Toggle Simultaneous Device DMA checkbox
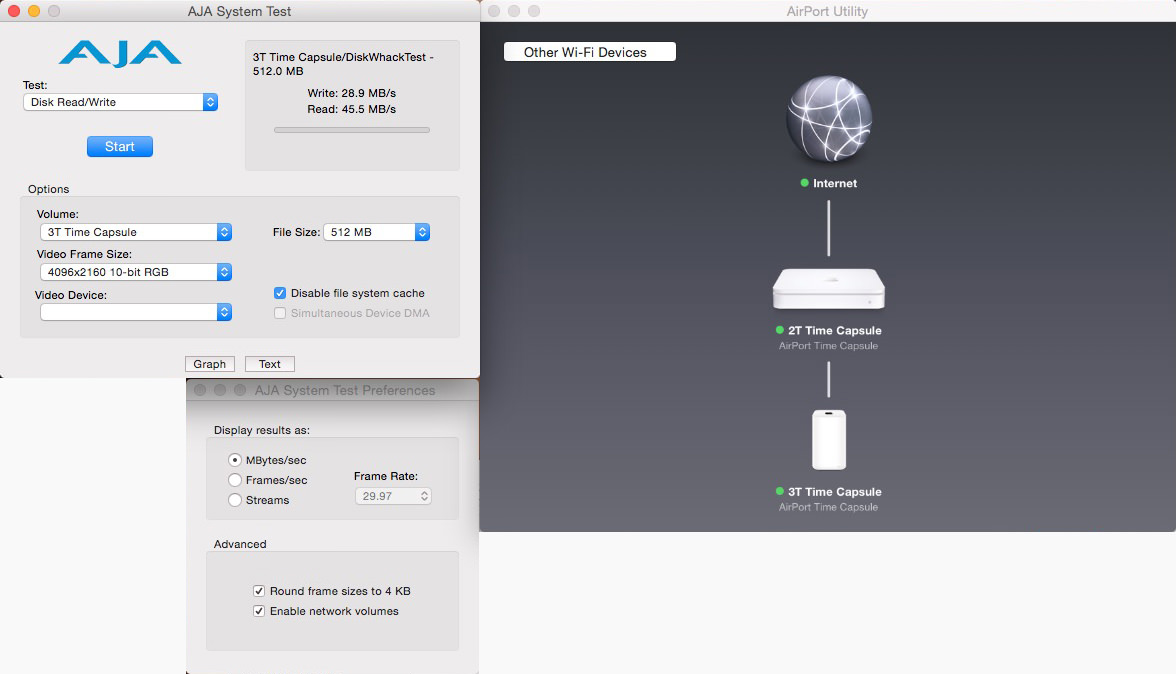The width and height of the screenshot is (1176, 674). pos(280,313)
